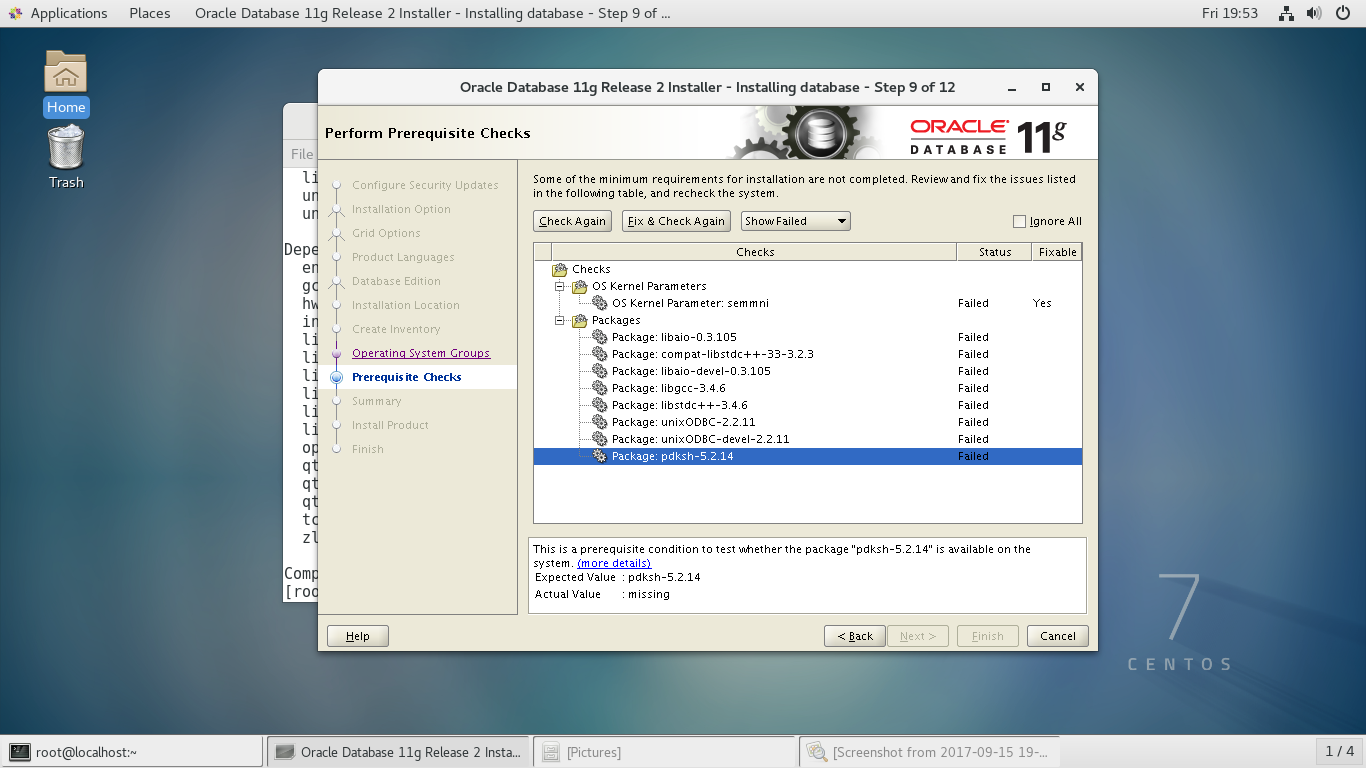The height and width of the screenshot is (768, 1366).
Task: Select row Package: libaio-0.3.105
Action: [808, 337]
